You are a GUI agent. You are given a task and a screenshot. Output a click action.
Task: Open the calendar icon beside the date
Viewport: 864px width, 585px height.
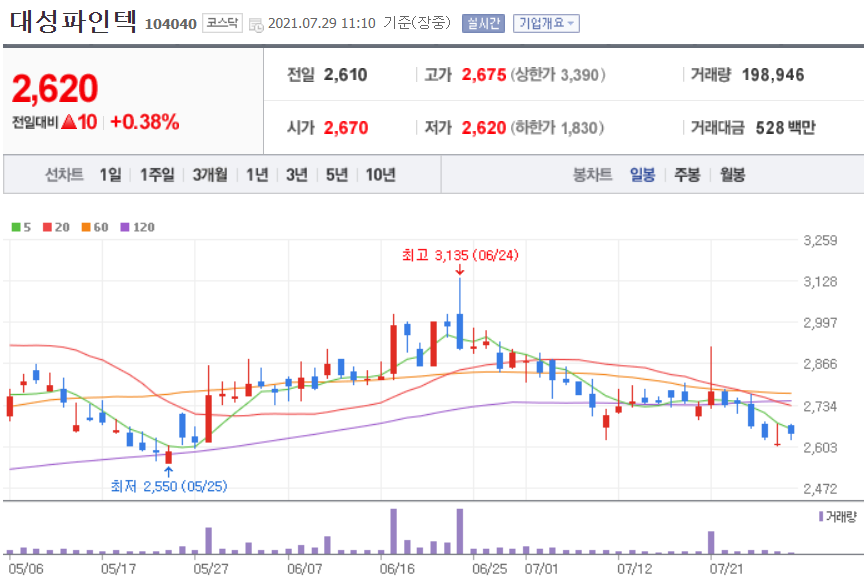coord(256,24)
